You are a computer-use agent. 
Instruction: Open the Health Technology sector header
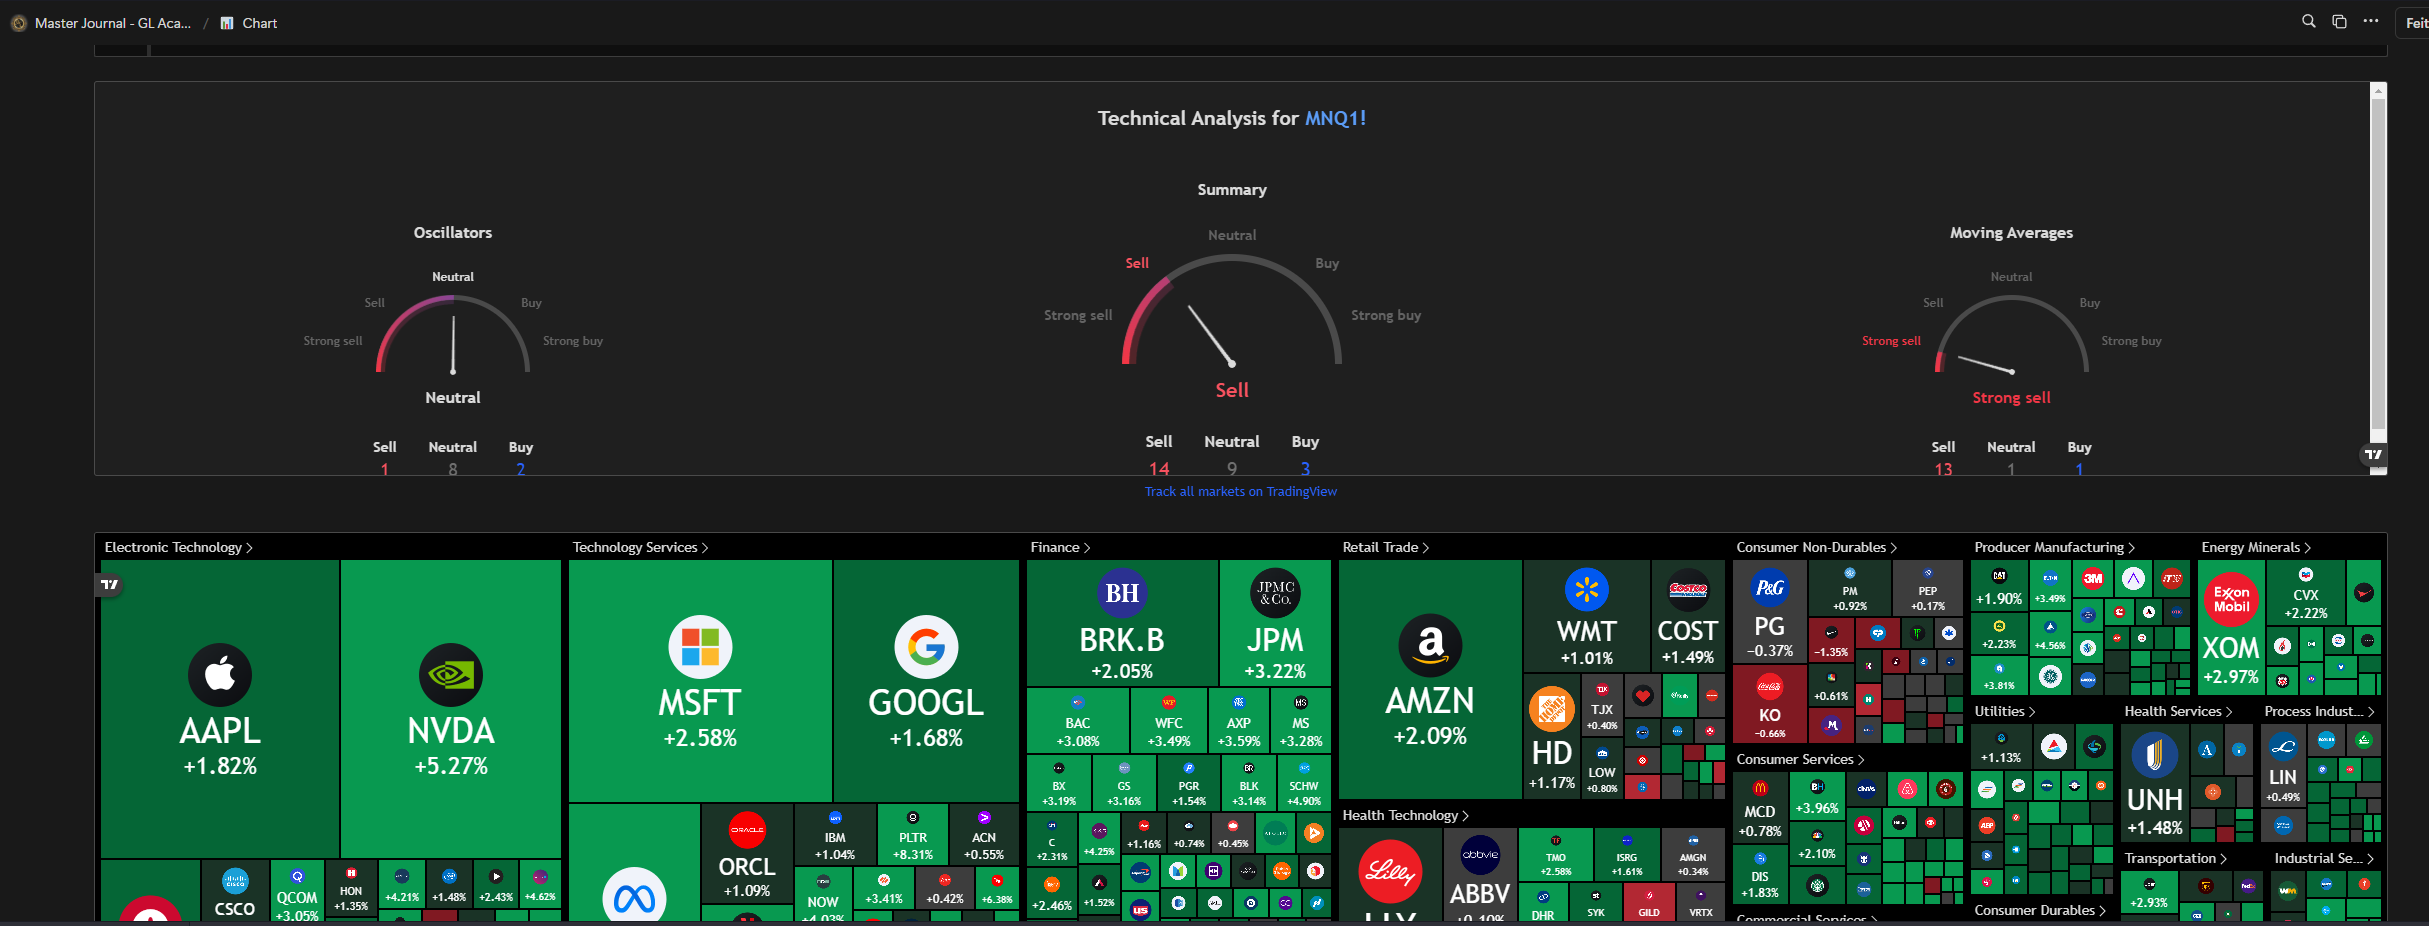tap(1405, 815)
